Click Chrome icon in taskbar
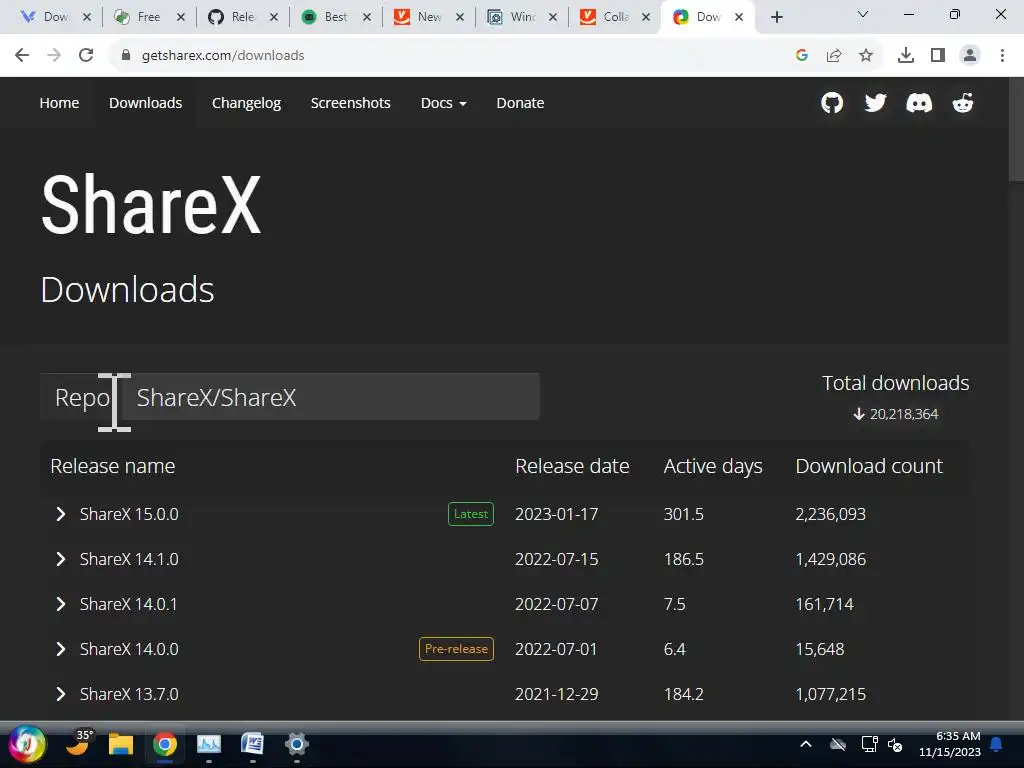Viewport: 1024px width, 768px height. [x=165, y=744]
